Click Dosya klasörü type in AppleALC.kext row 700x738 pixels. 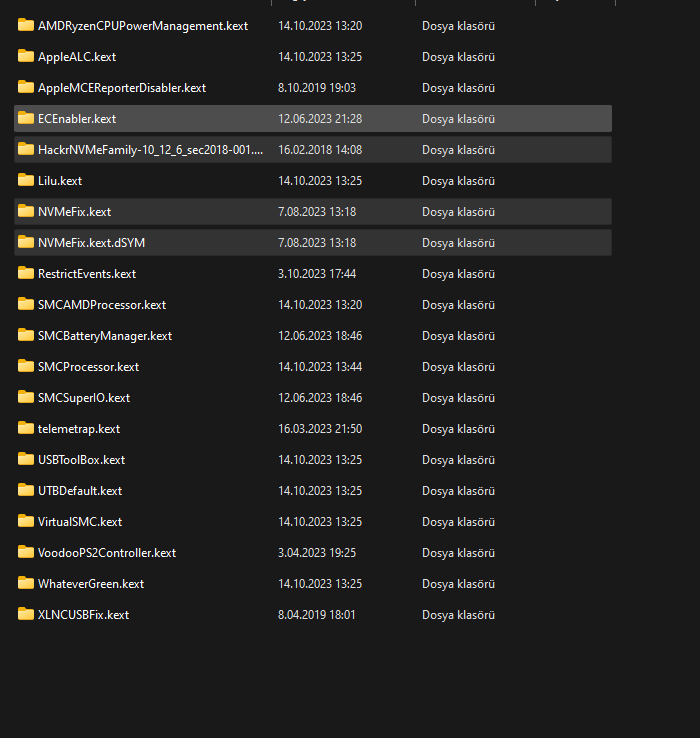pyautogui.click(x=459, y=57)
